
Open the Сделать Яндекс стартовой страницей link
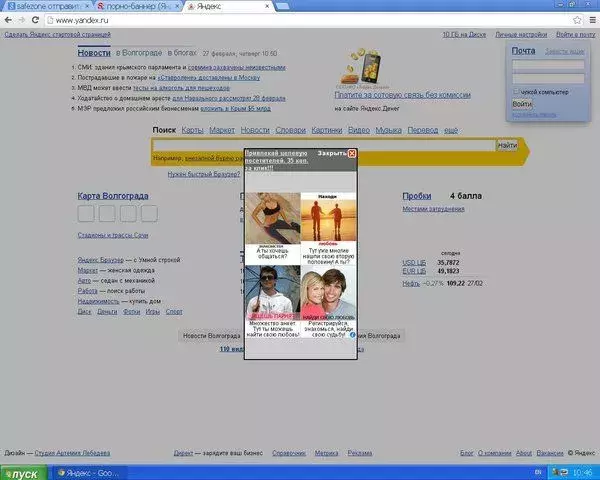pos(57,34)
